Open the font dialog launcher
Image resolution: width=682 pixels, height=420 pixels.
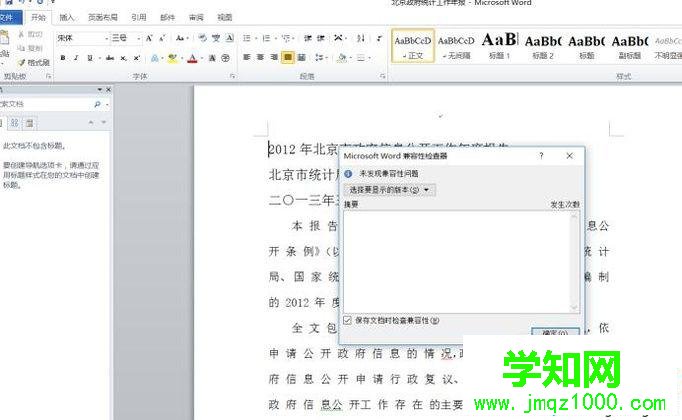pyautogui.click(x=233, y=77)
